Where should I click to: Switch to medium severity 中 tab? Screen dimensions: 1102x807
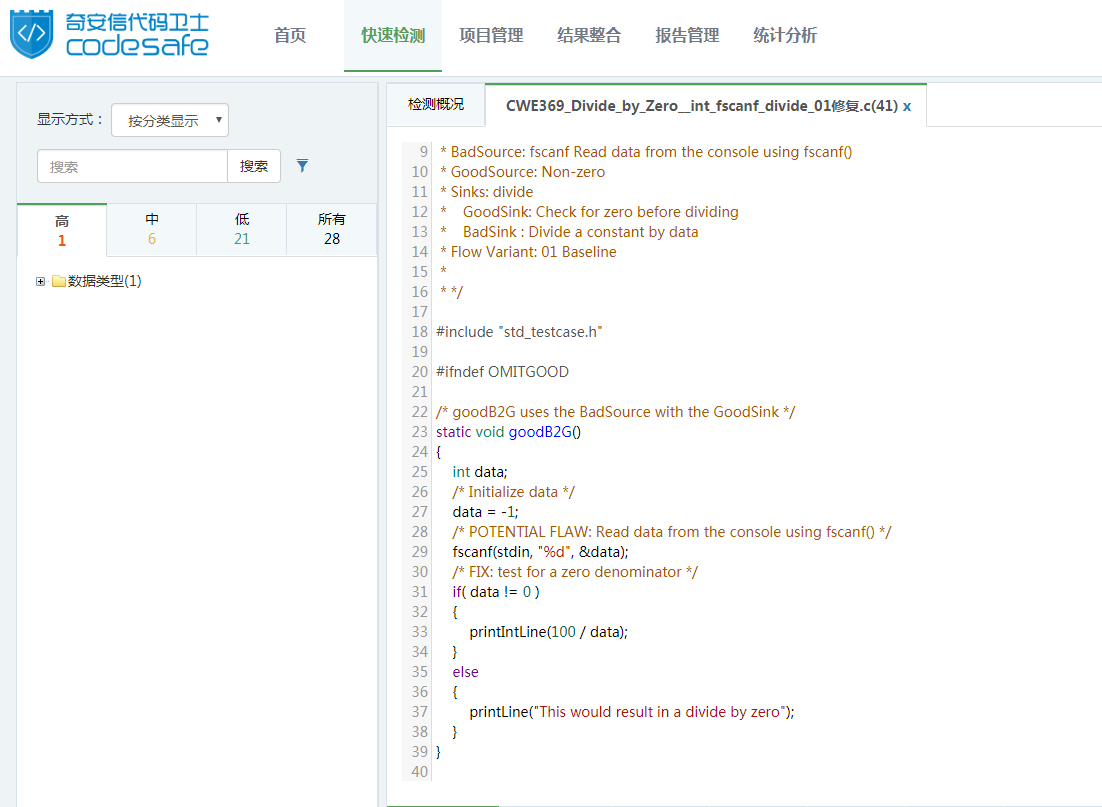pos(152,229)
